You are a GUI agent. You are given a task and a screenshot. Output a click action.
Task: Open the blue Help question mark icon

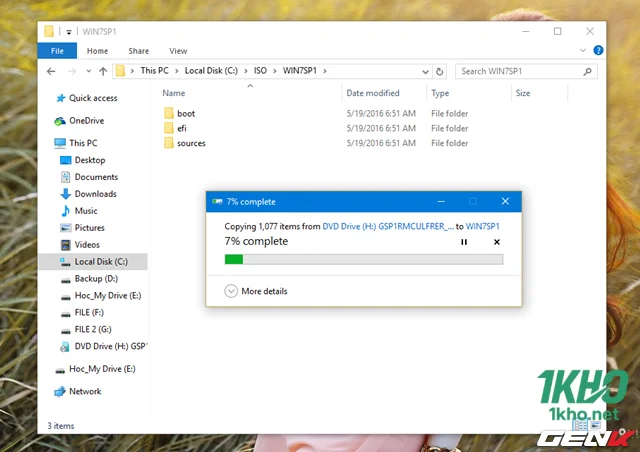point(598,50)
